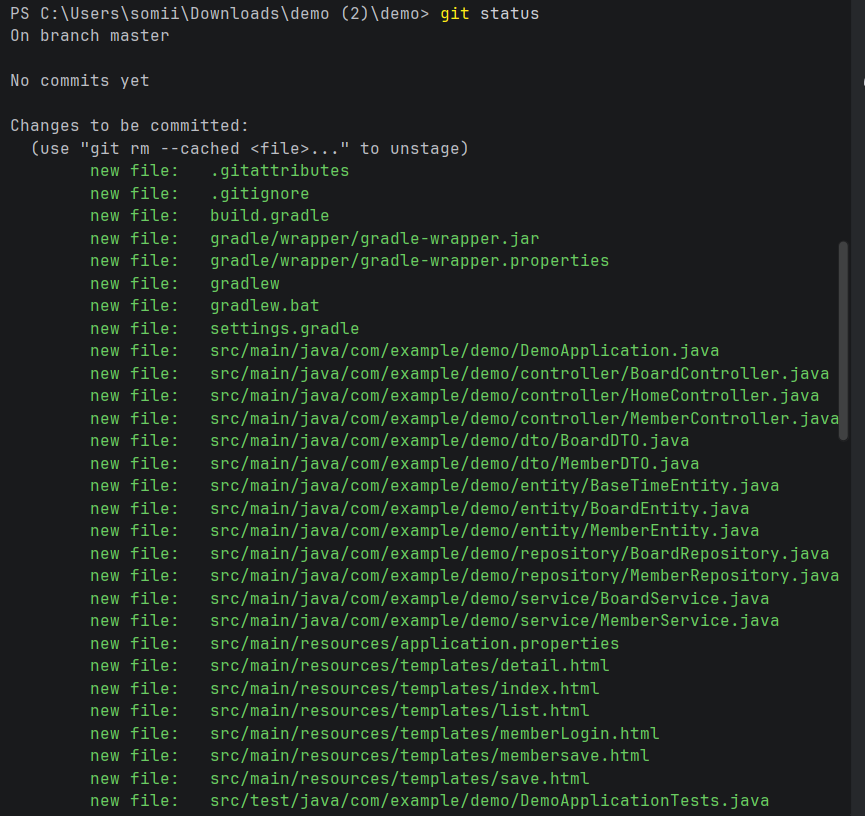
Task: Click the application.properties path
Action: [414, 643]
